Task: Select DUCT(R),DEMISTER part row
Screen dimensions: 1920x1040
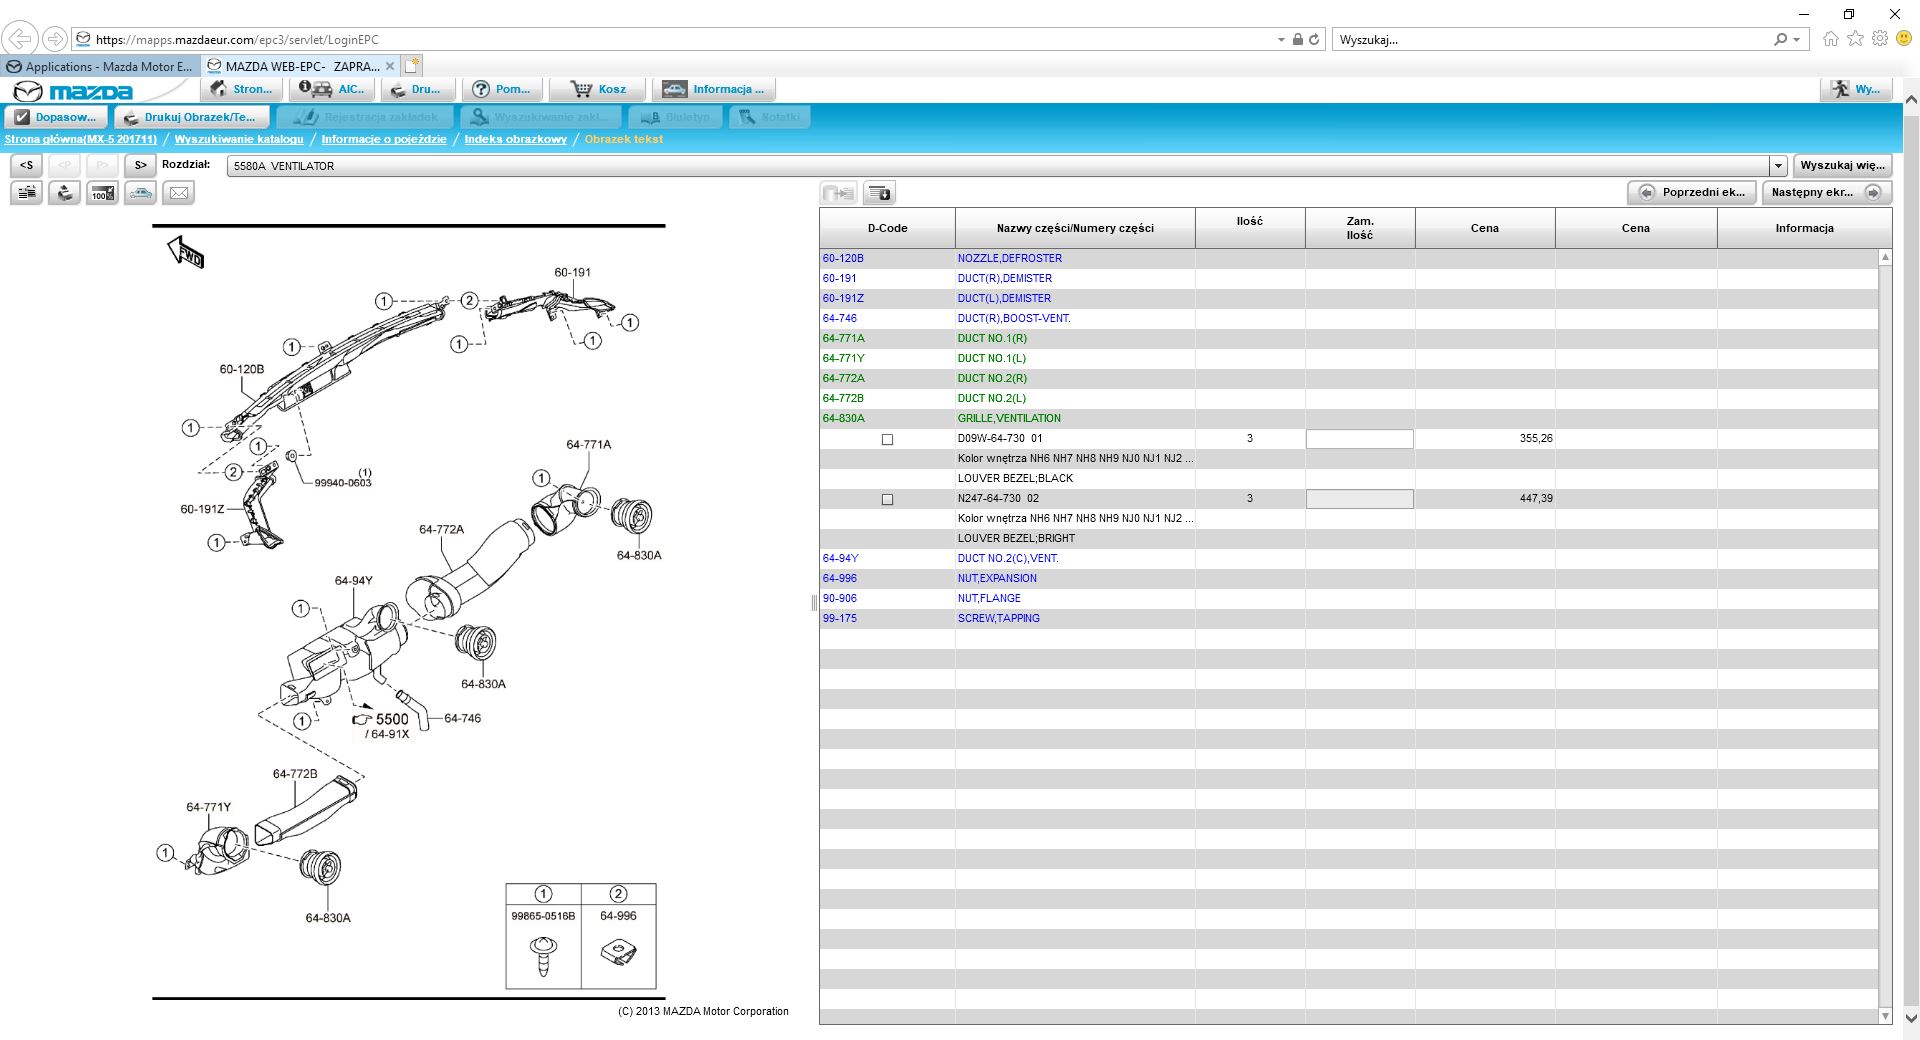Action: coord(1348,278)
